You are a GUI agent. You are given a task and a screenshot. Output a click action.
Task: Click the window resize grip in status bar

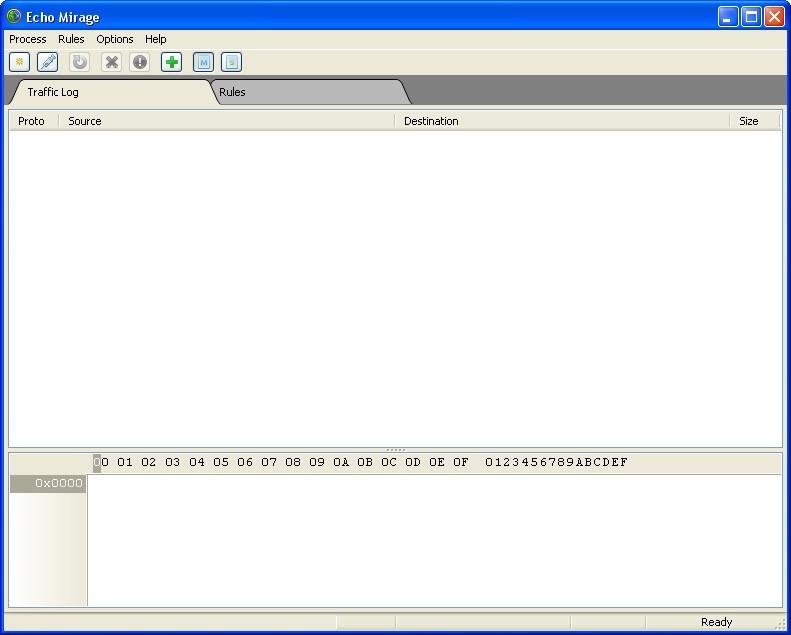[781, 624]
